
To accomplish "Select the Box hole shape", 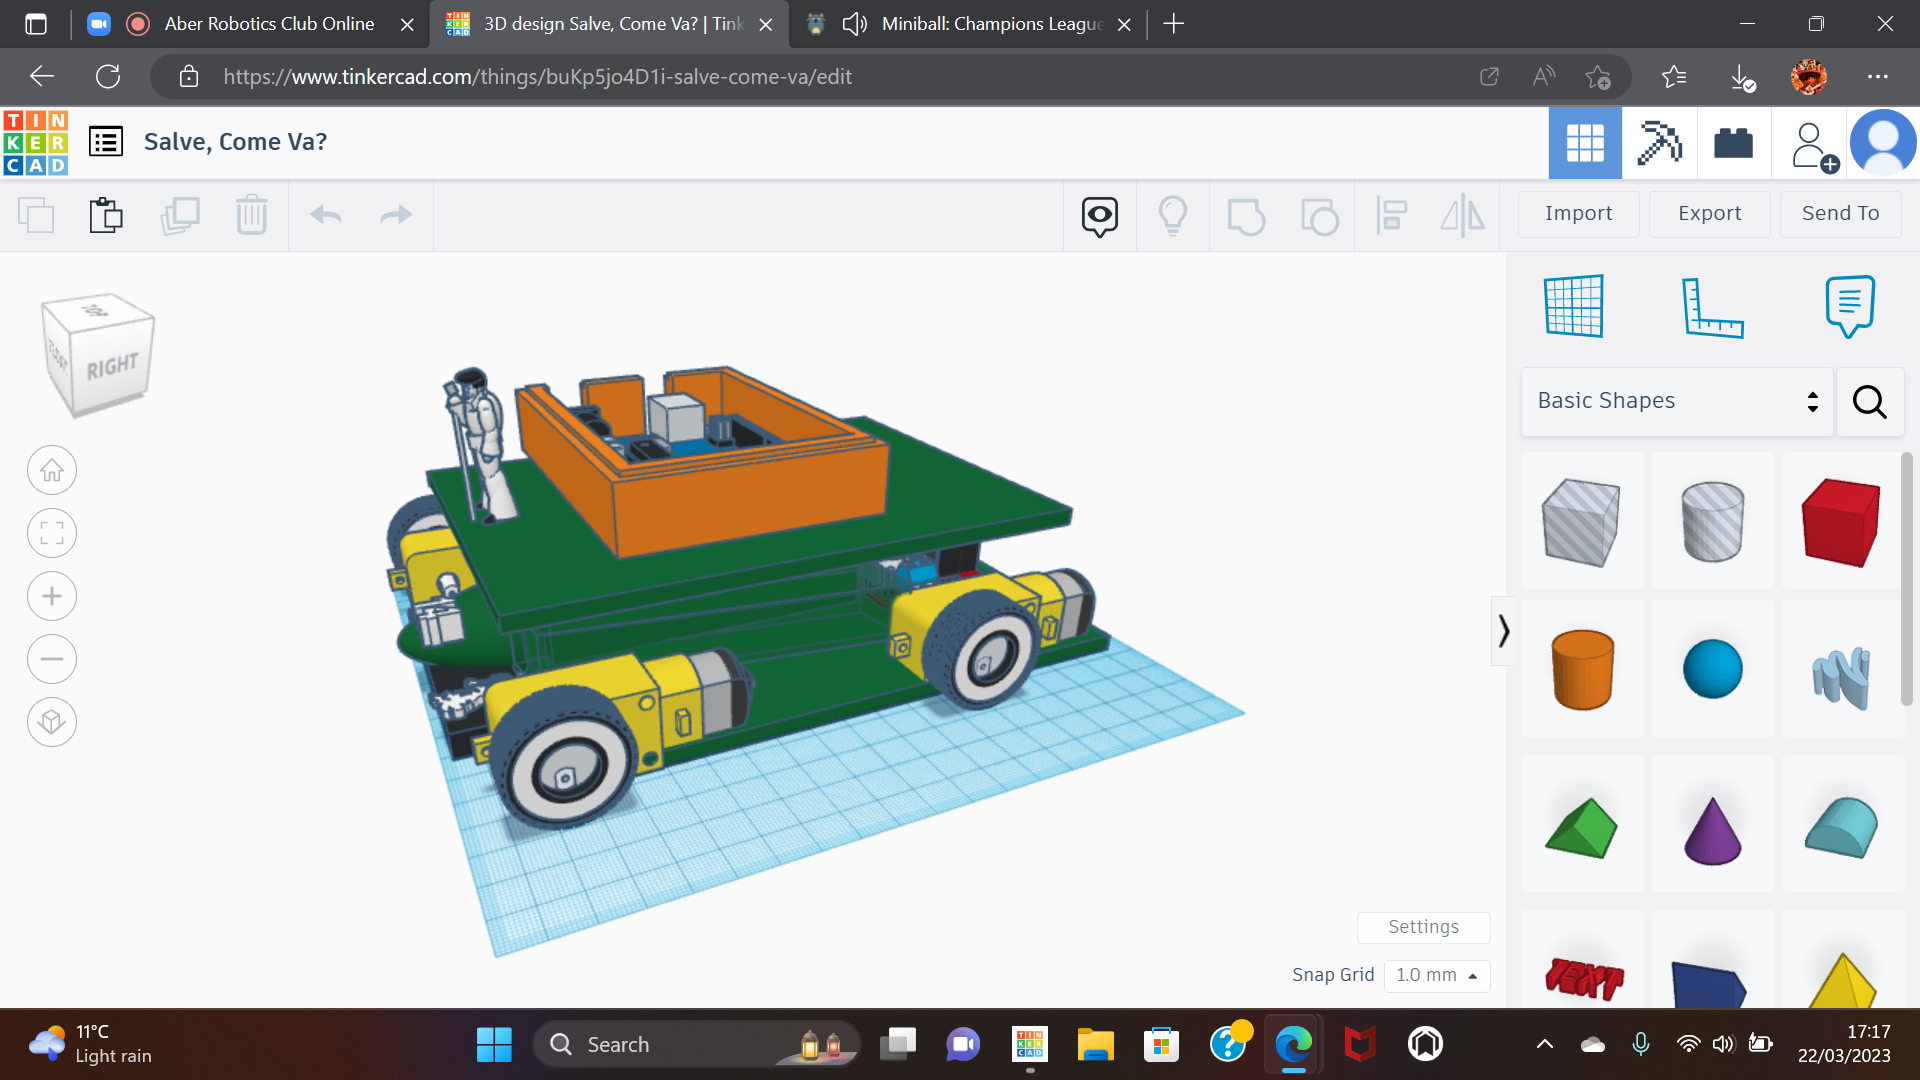I will [1582, 521].
